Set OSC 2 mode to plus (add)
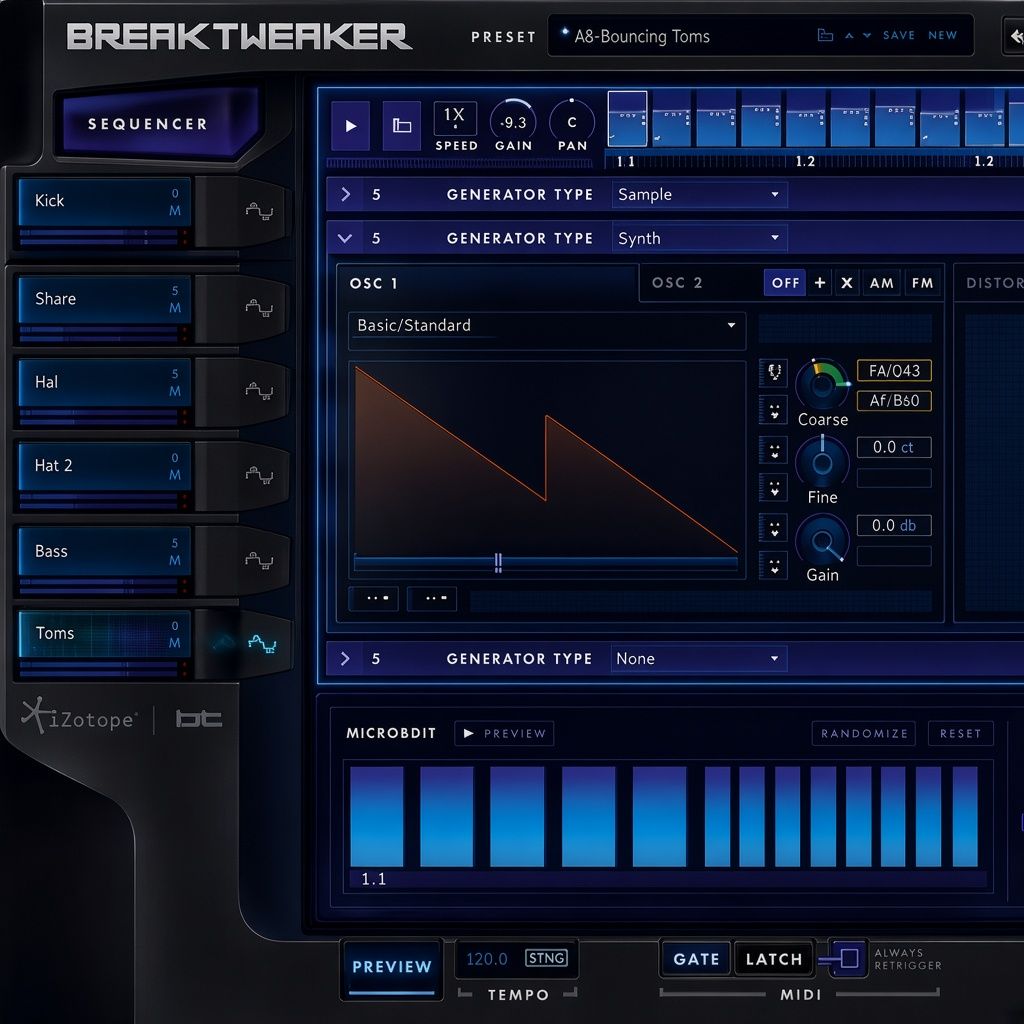This screenshot has width=1024, height=1024. pos(820,283)
